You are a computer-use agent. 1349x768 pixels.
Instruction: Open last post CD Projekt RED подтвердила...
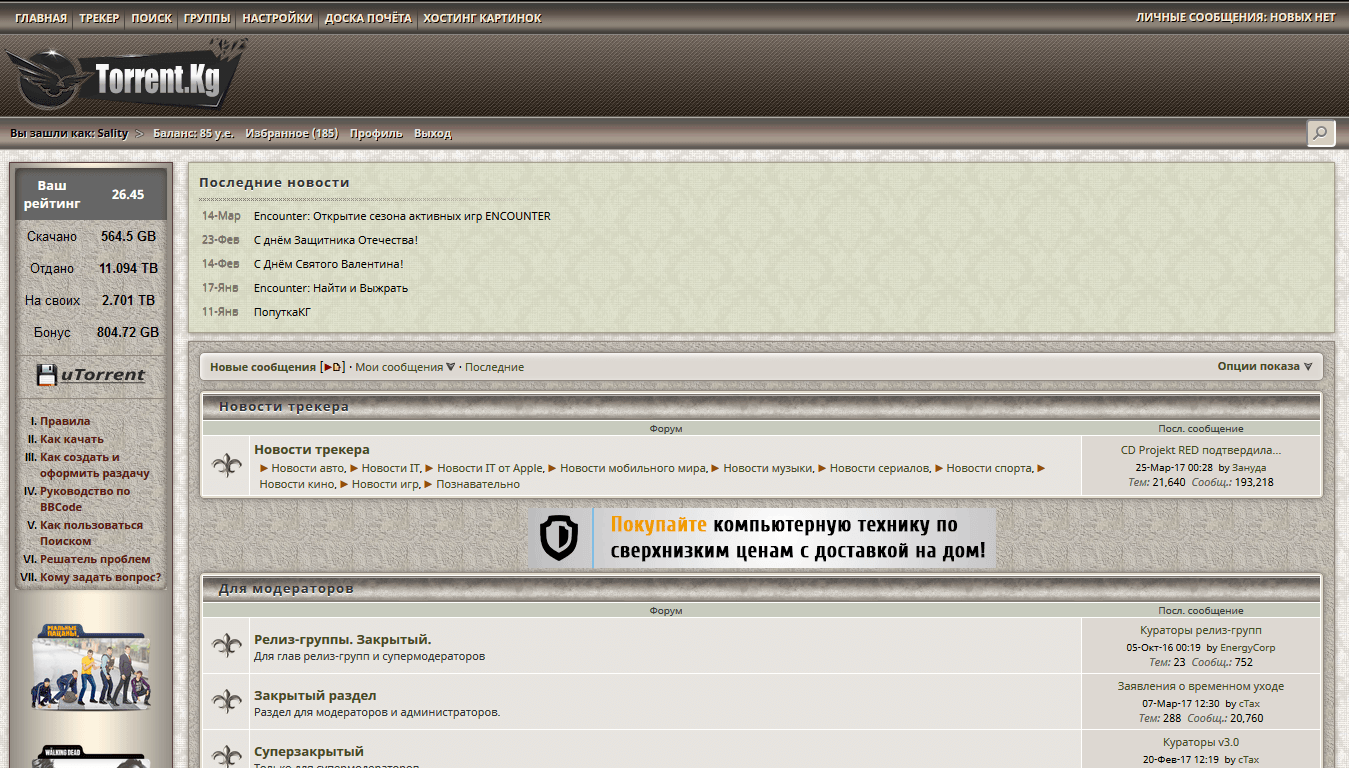coord(1201,450)
